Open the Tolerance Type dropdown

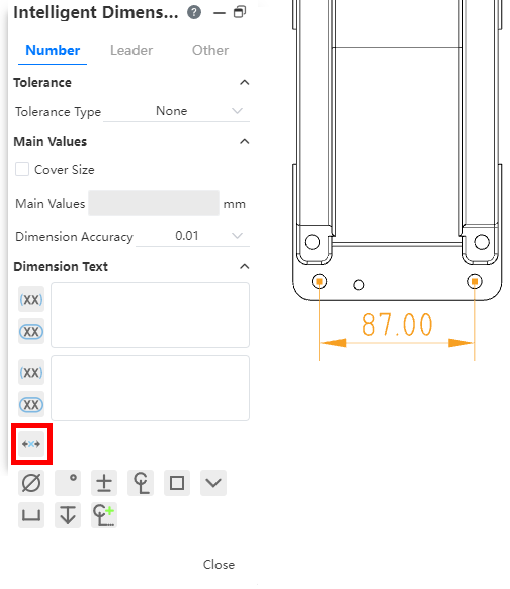(177, 111)
